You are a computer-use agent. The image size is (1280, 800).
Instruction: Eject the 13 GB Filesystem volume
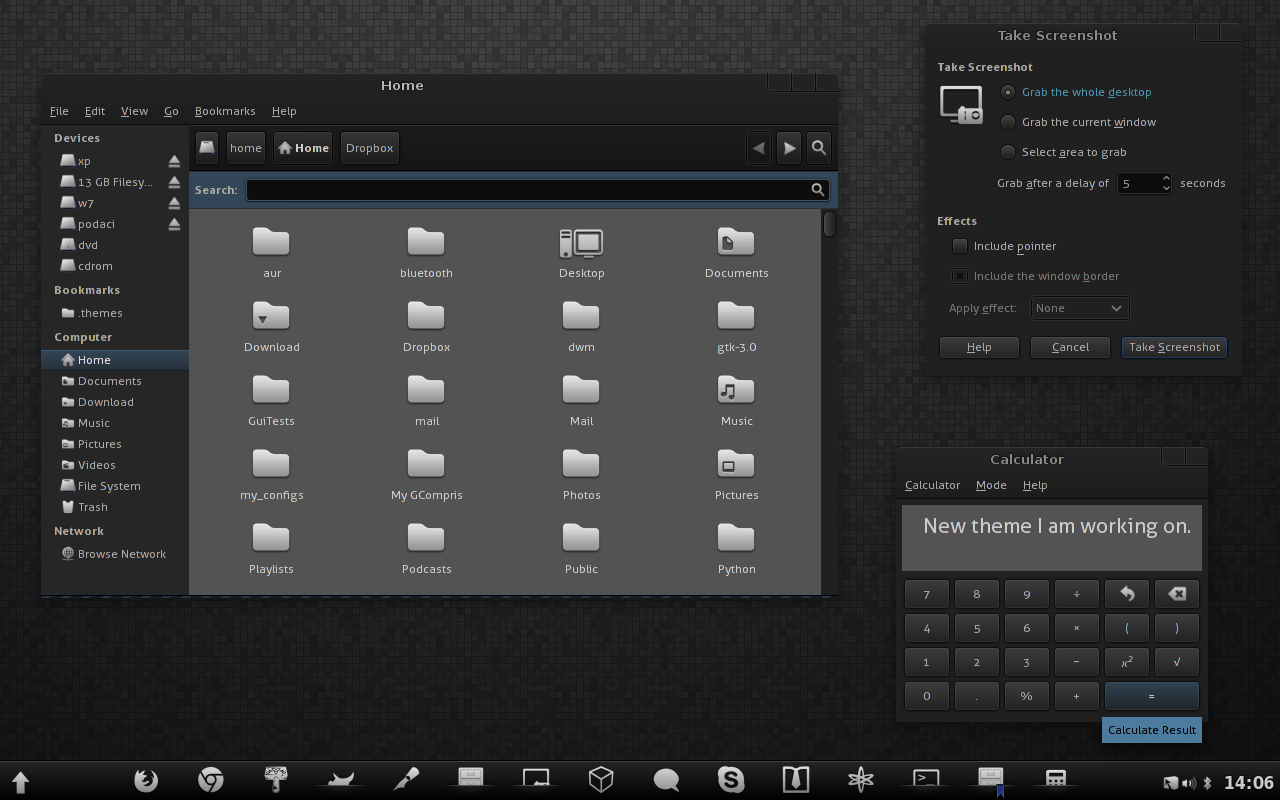tap(174, 182)
